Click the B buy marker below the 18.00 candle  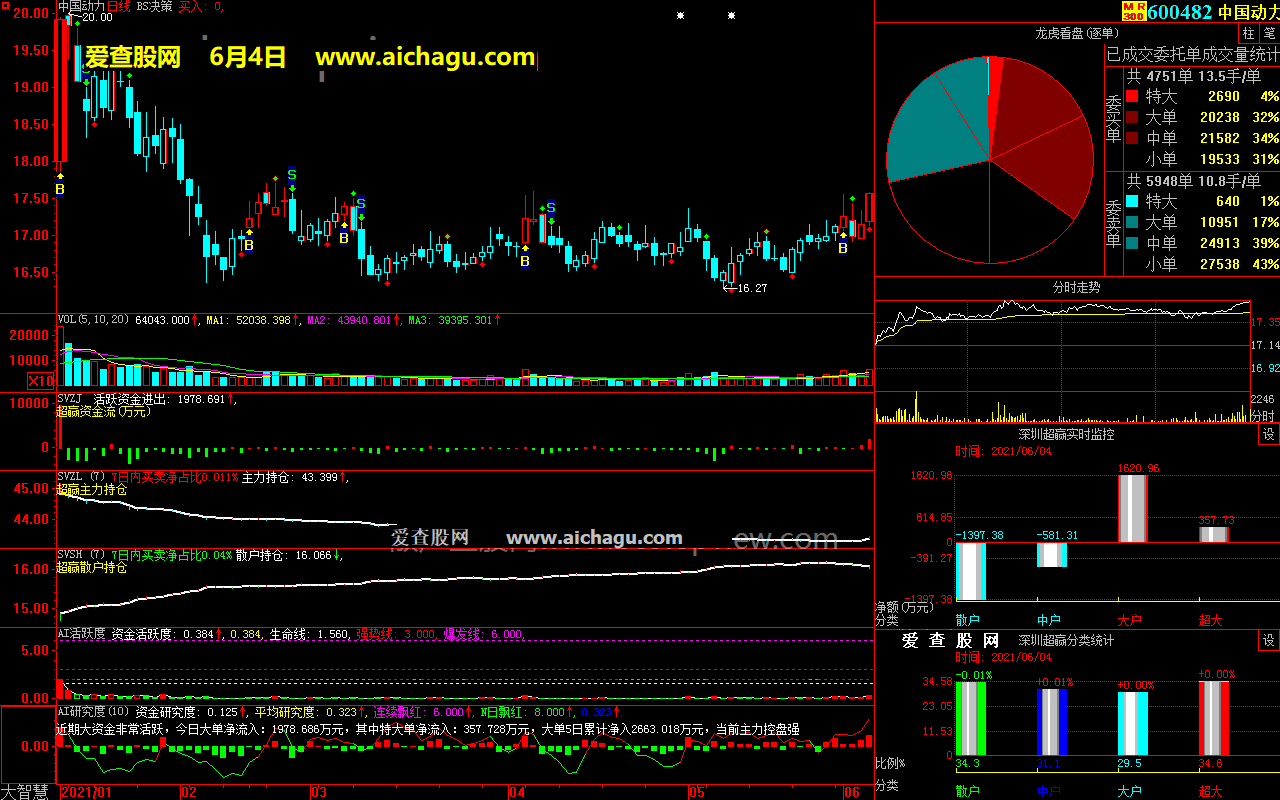59,188
